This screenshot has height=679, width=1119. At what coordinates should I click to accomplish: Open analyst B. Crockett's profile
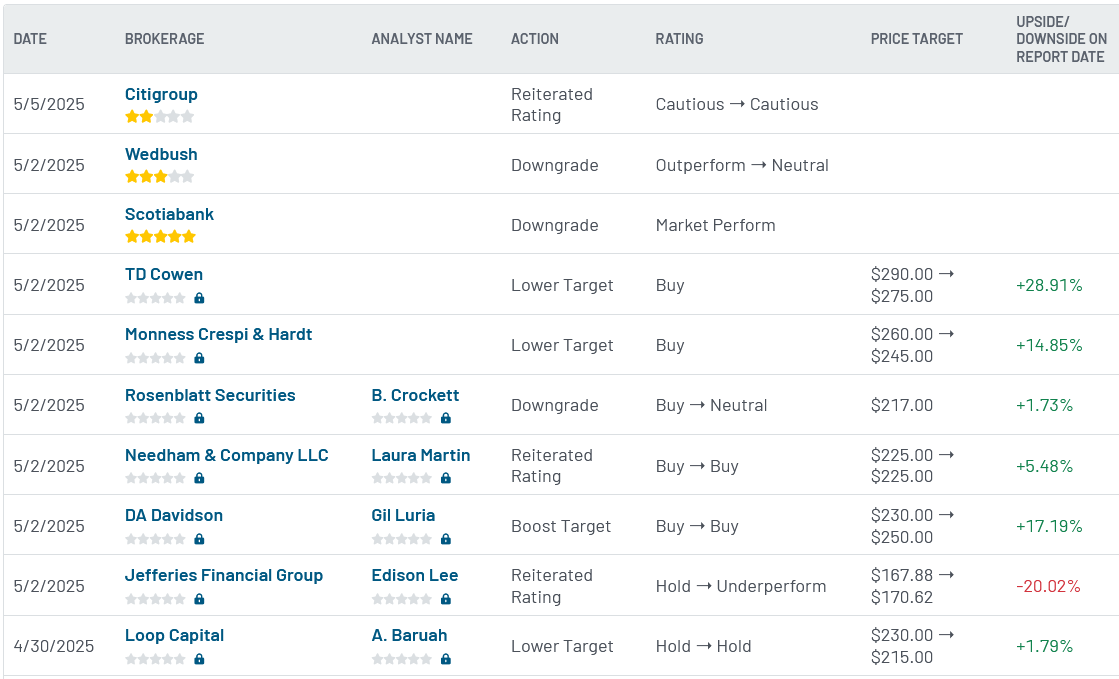(415, 395)
